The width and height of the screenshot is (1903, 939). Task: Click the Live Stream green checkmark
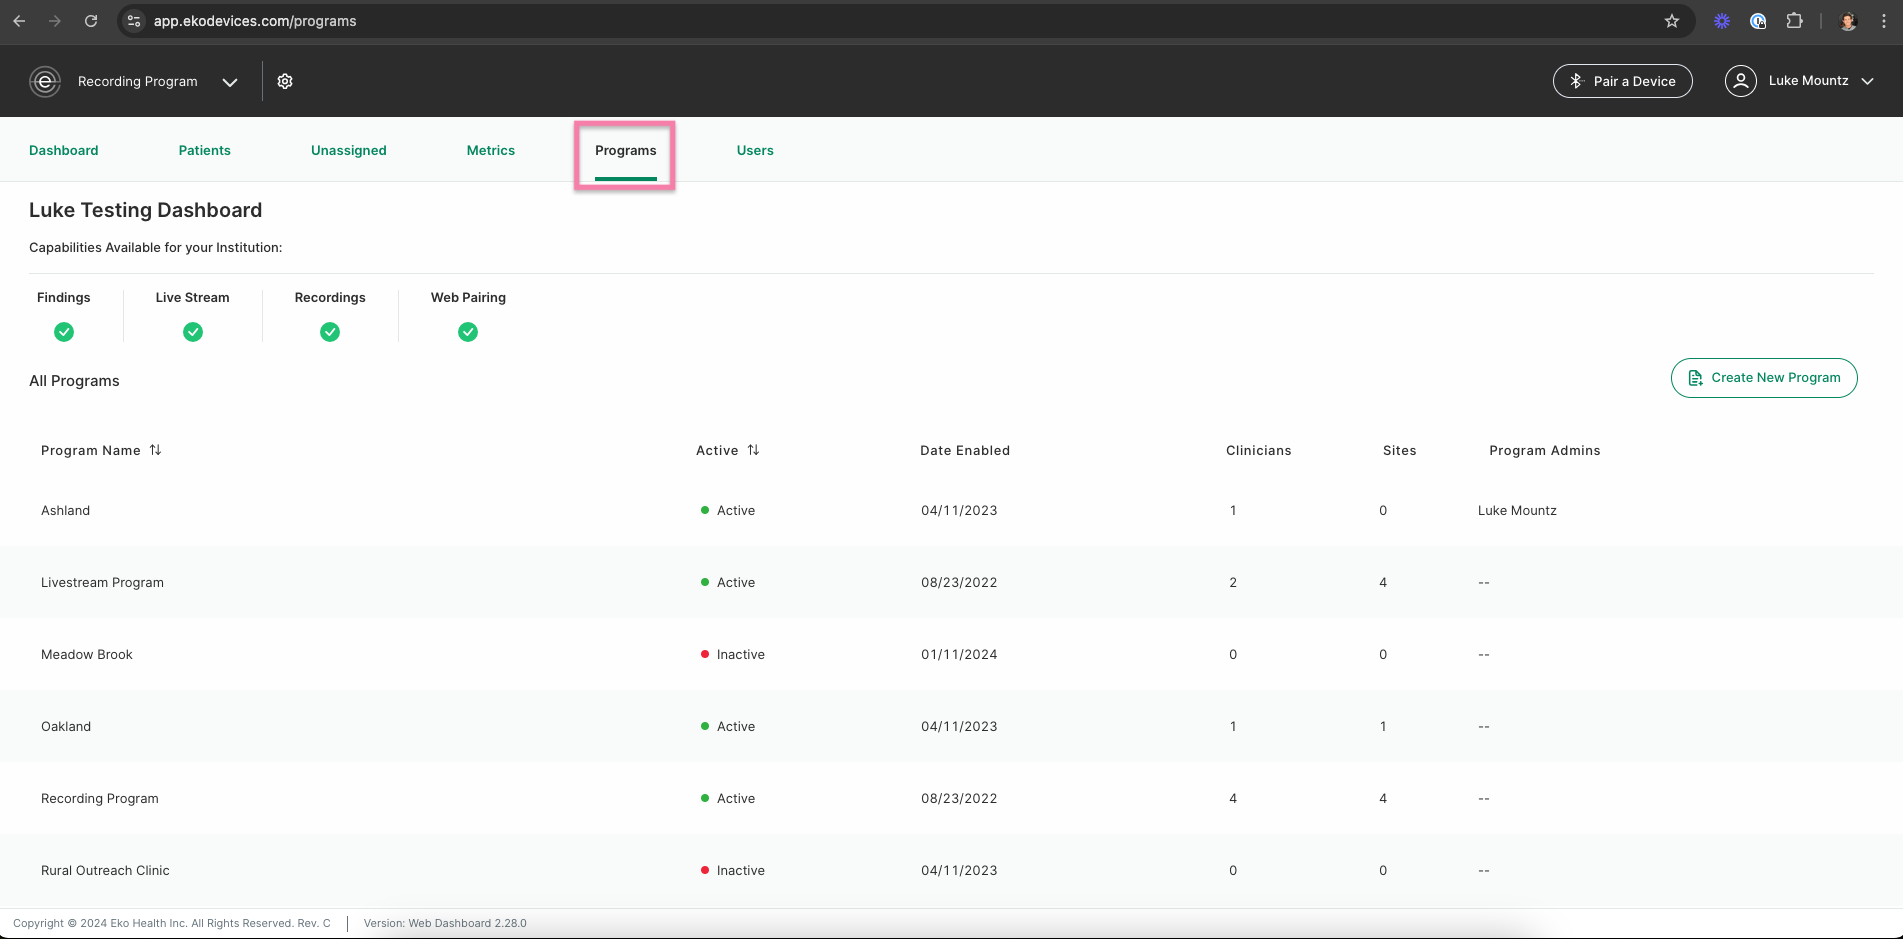pos(193,332)
